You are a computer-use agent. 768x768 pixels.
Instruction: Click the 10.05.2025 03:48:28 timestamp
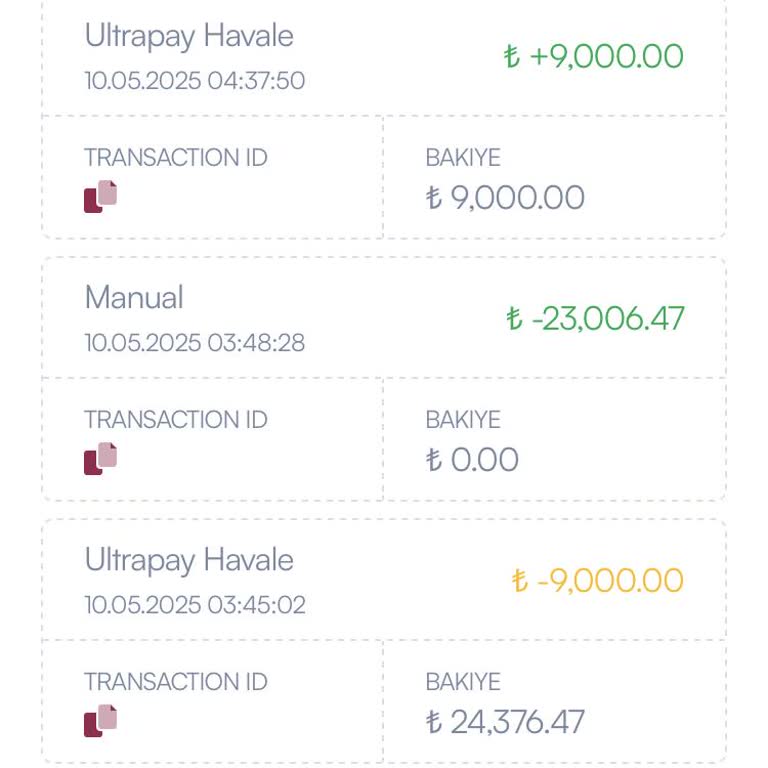coord(194,343)
